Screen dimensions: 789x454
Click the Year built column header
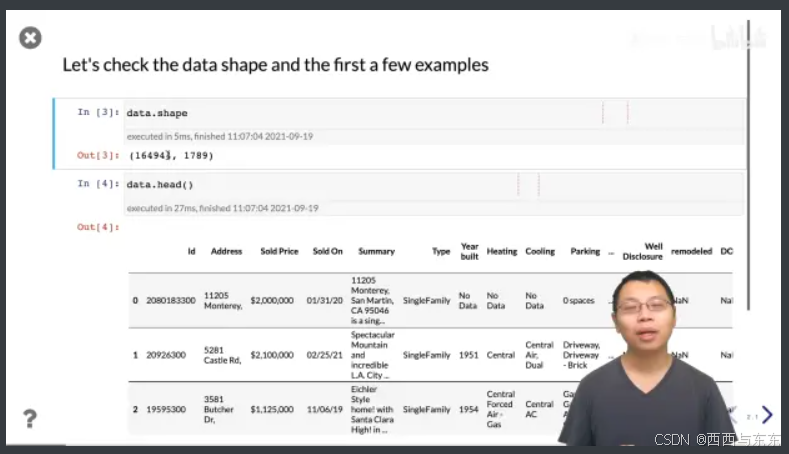[469, 251]
